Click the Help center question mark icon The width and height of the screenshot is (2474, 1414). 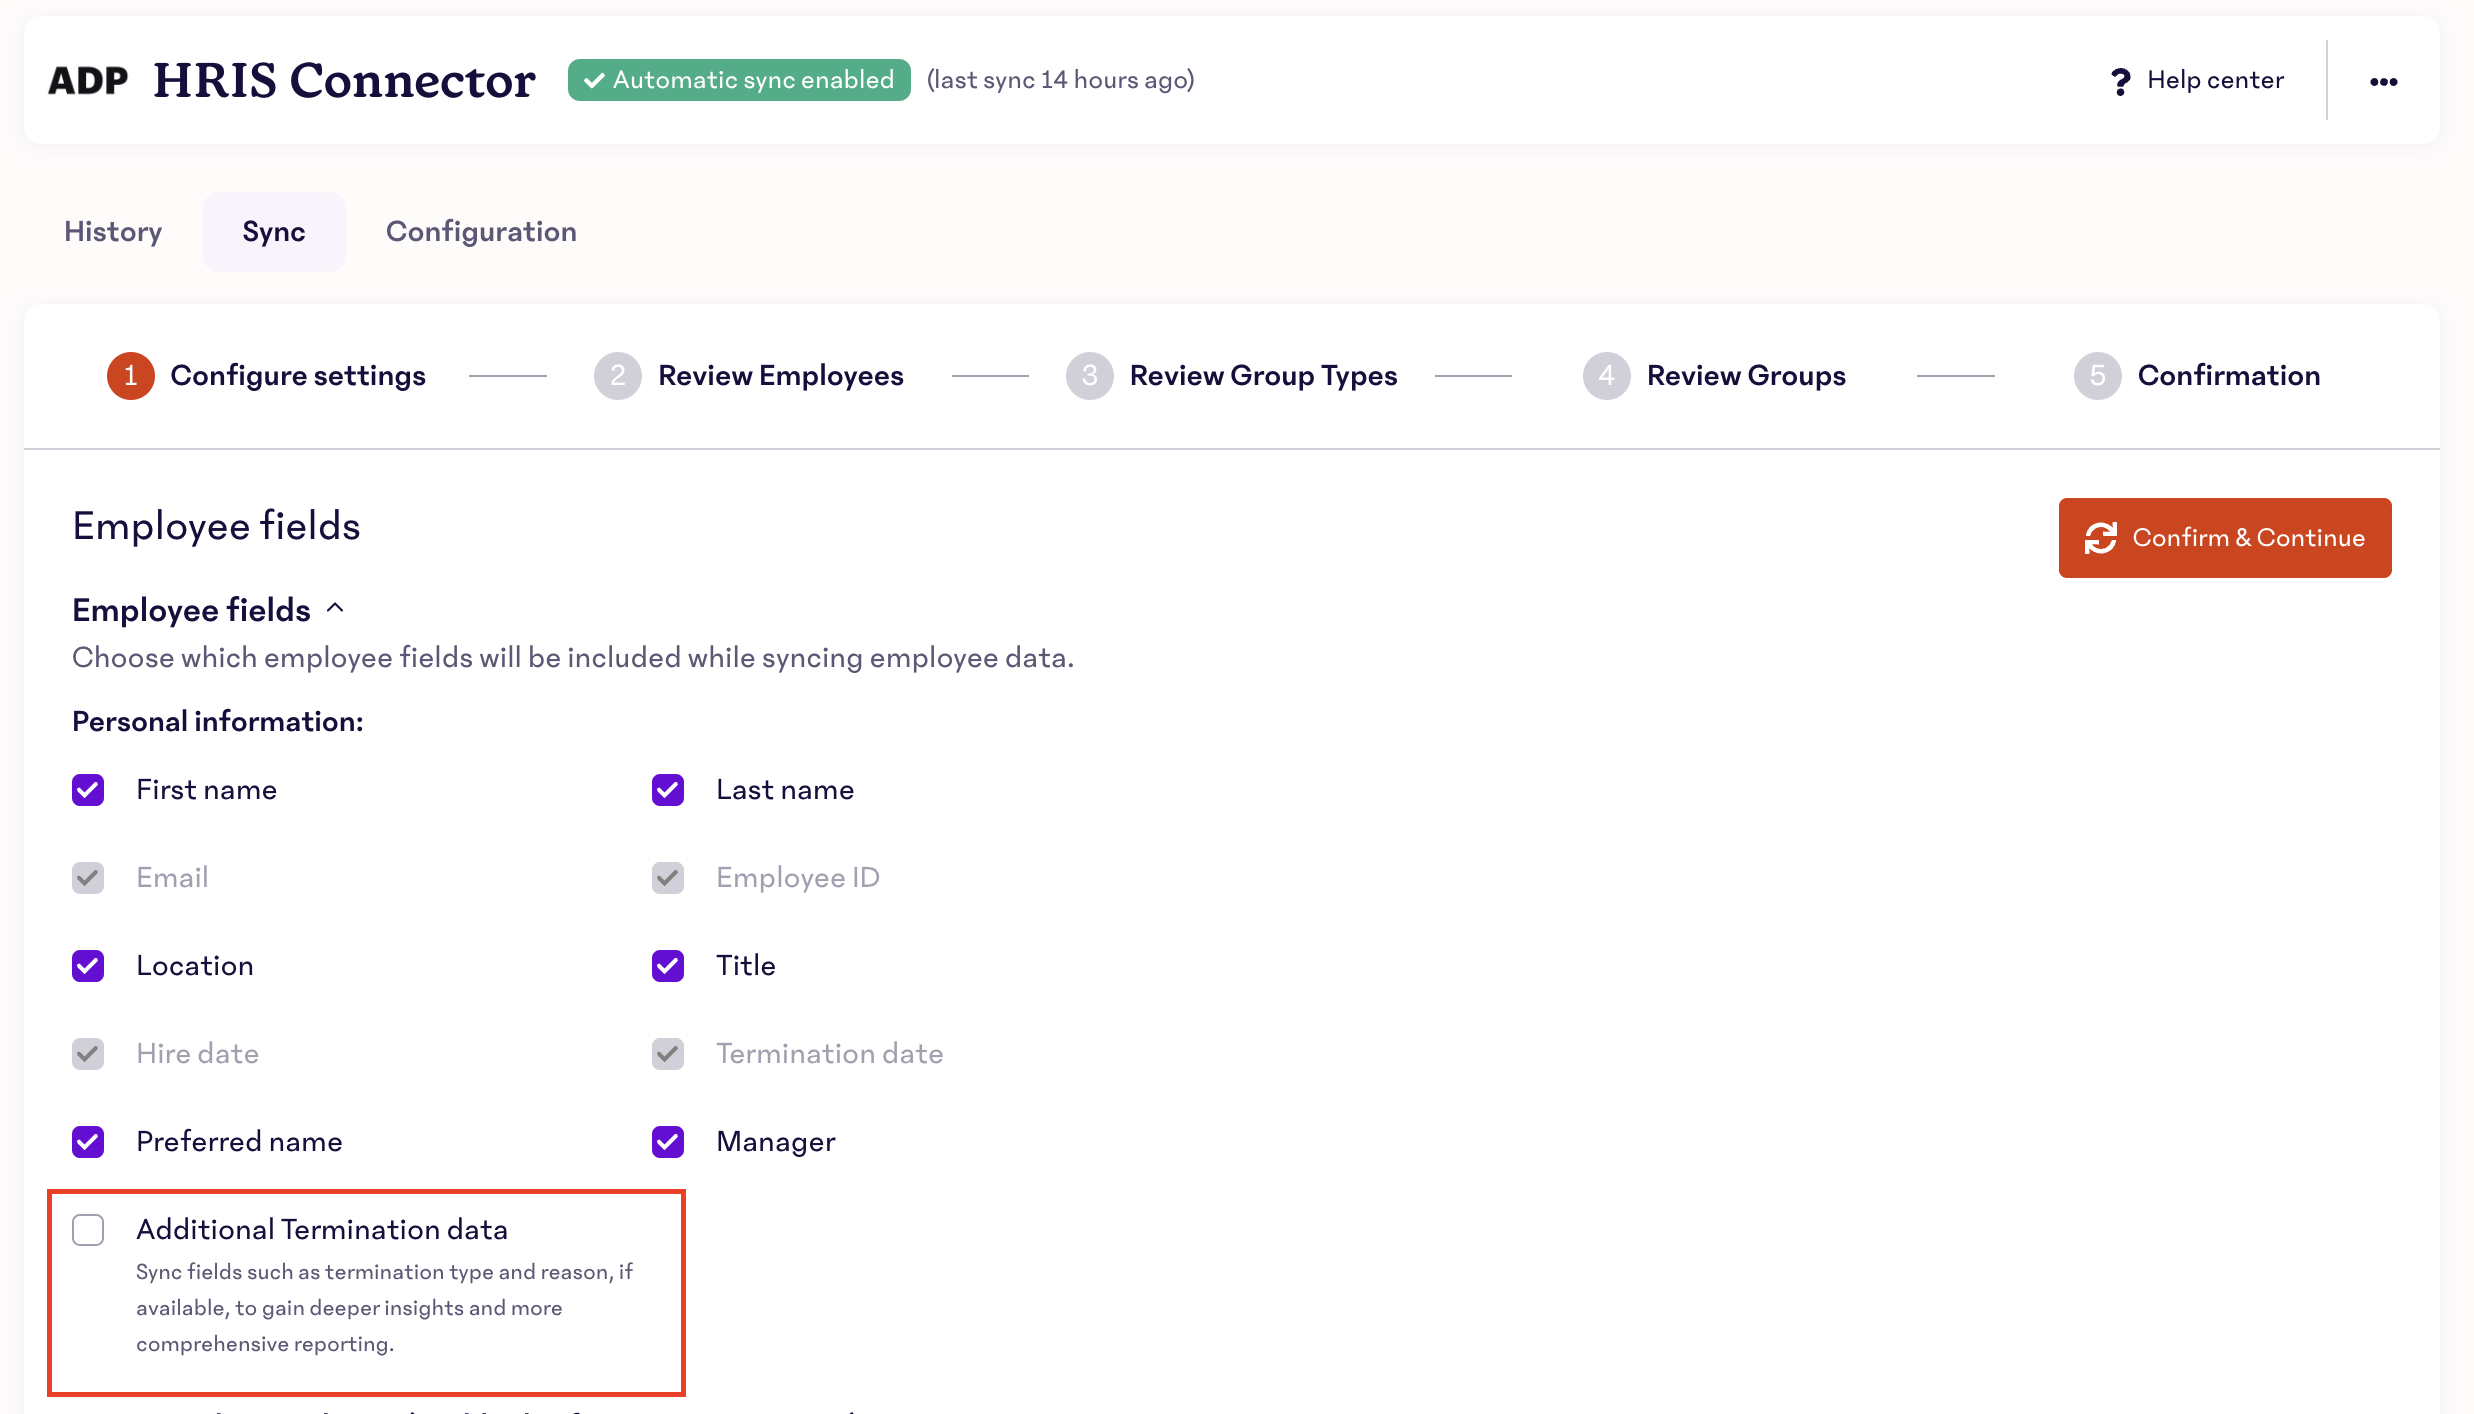(2120, 81)
